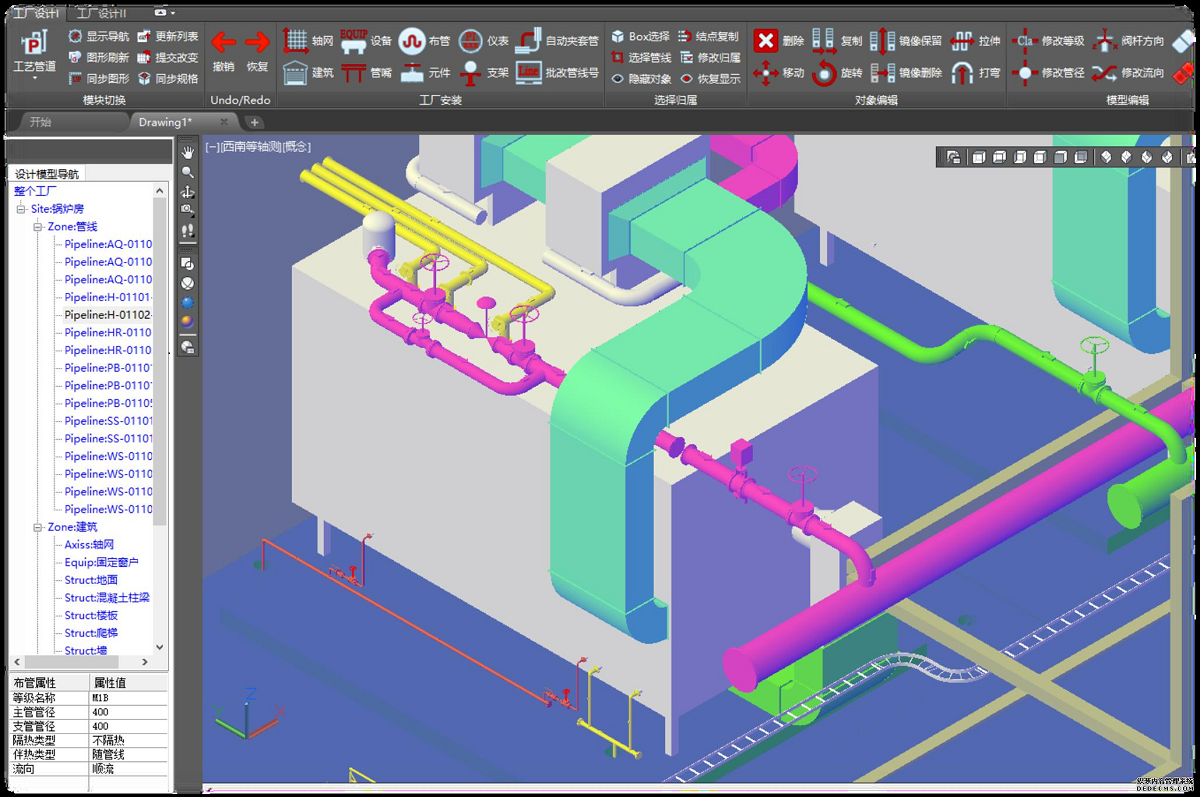Select the 整个工厂 root node

click(35, 191)
